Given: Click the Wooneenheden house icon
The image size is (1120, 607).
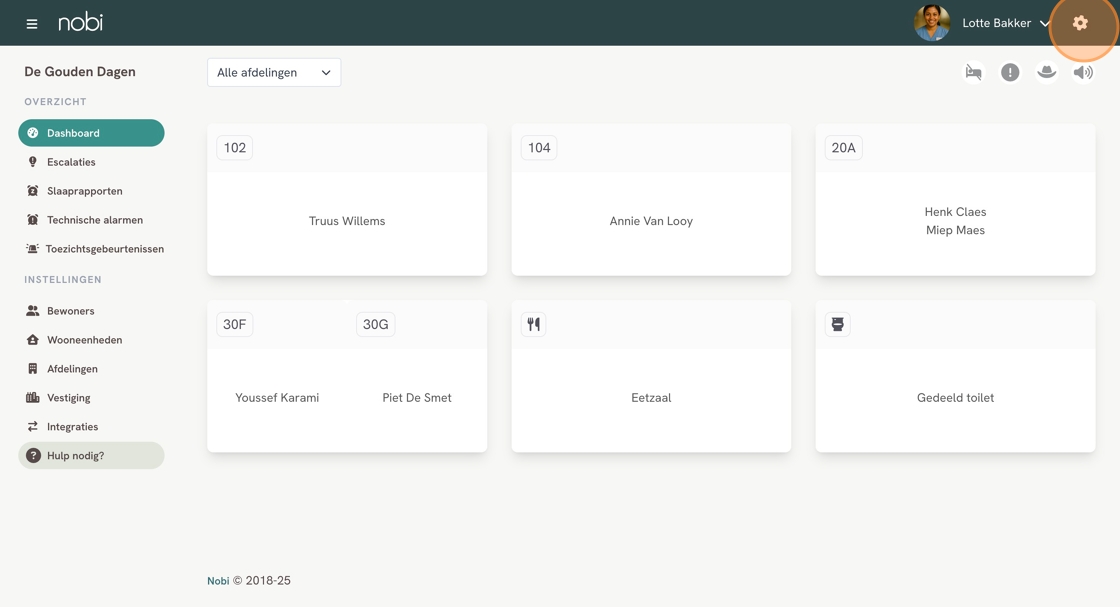Looking at the screenshot, I should coord(33,340).
